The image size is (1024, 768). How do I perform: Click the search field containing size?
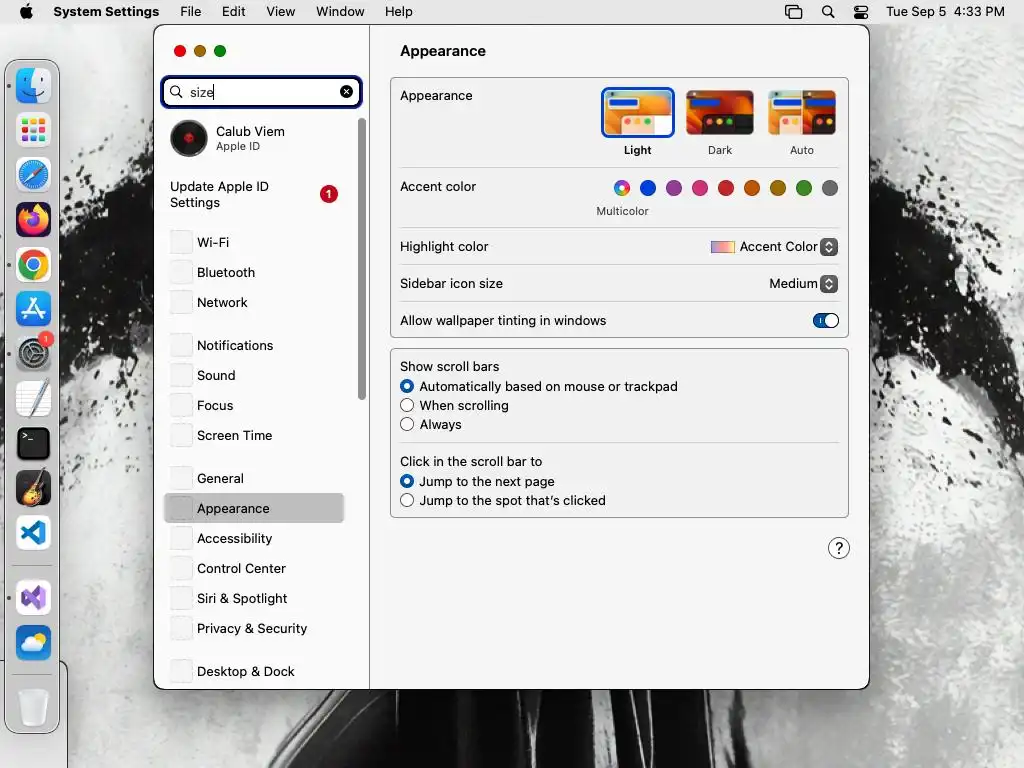click(261, 91)
